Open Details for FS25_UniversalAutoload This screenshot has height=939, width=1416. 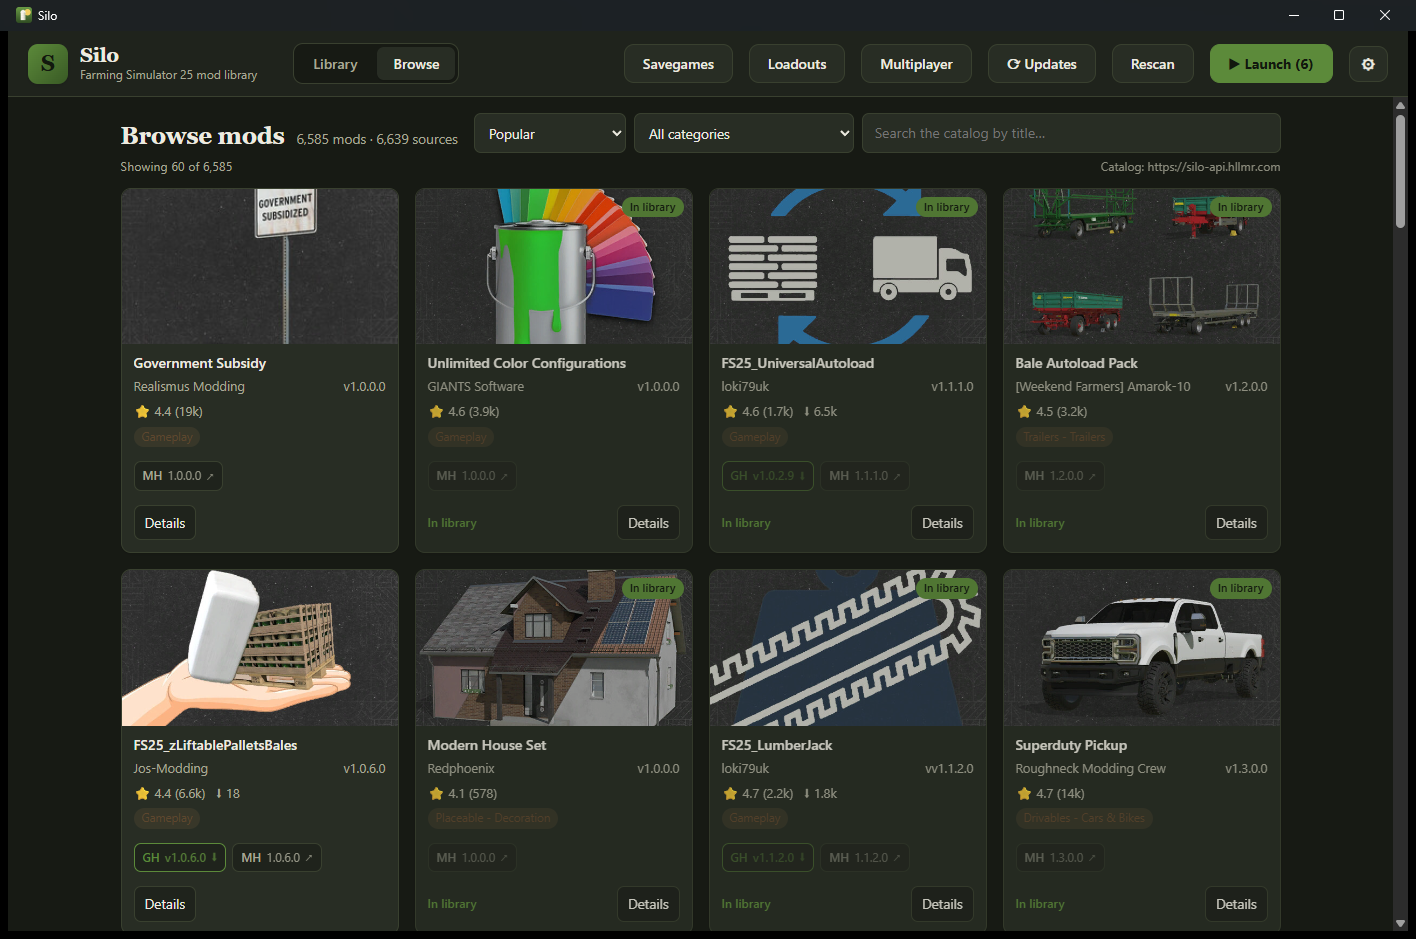(942, 523)
